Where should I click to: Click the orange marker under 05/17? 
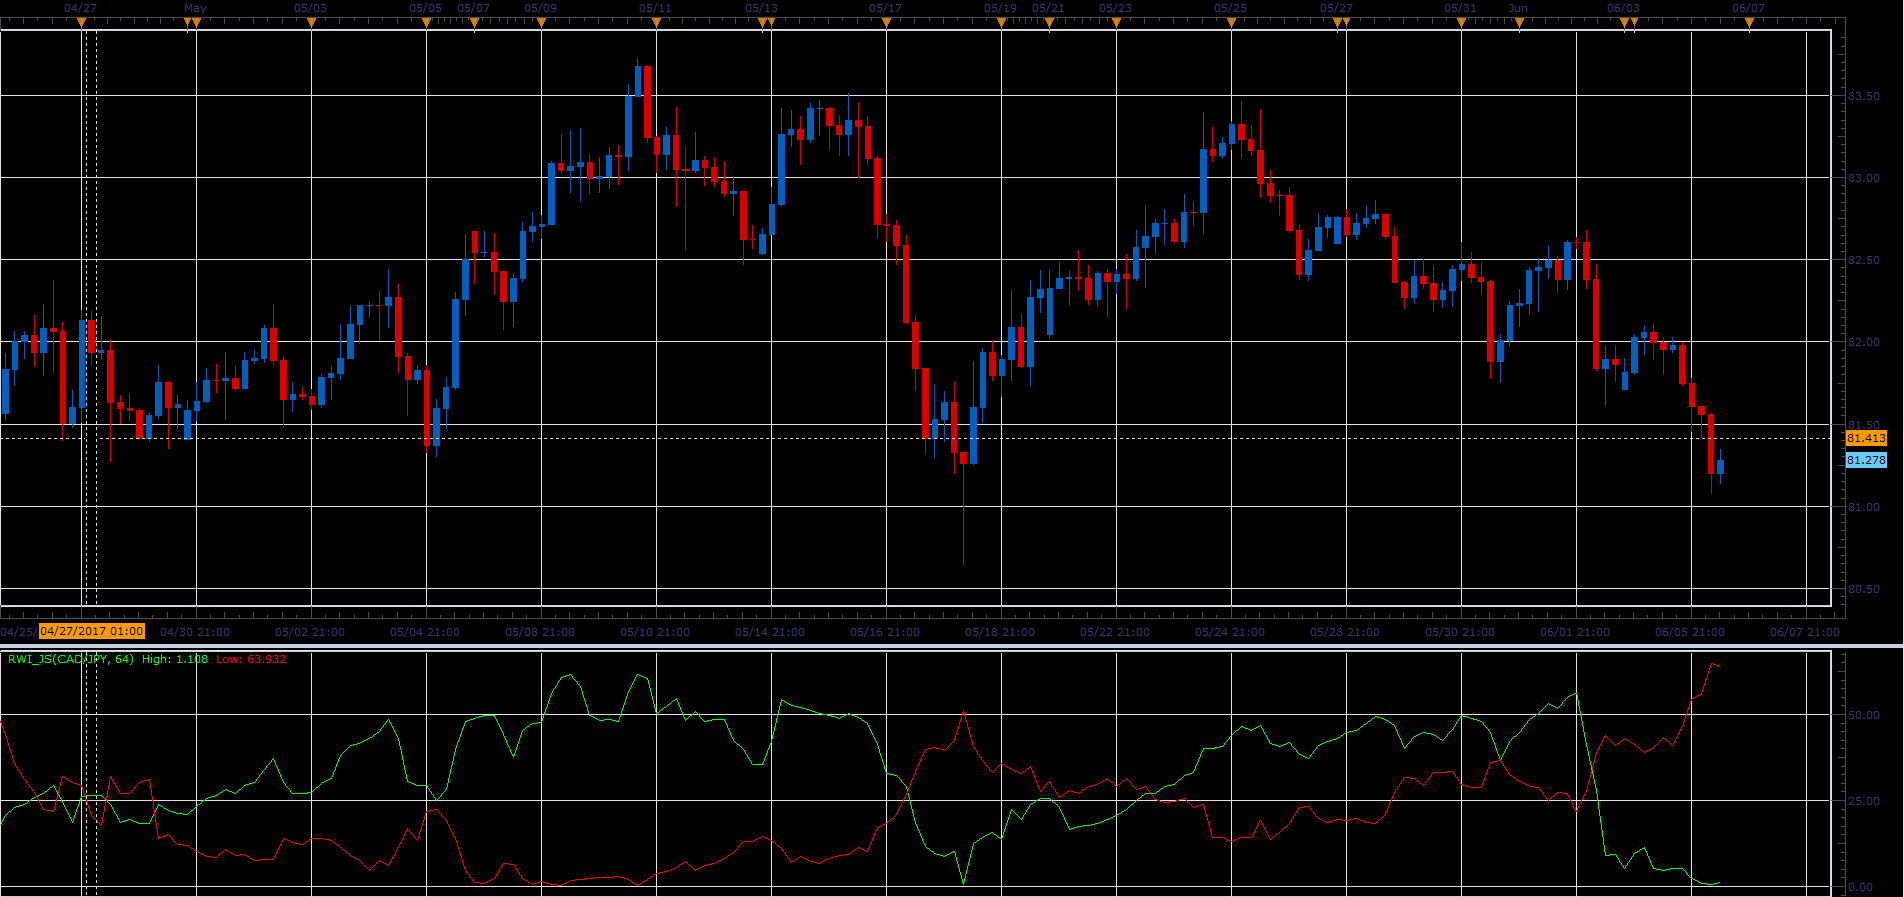tap(886, 22)
